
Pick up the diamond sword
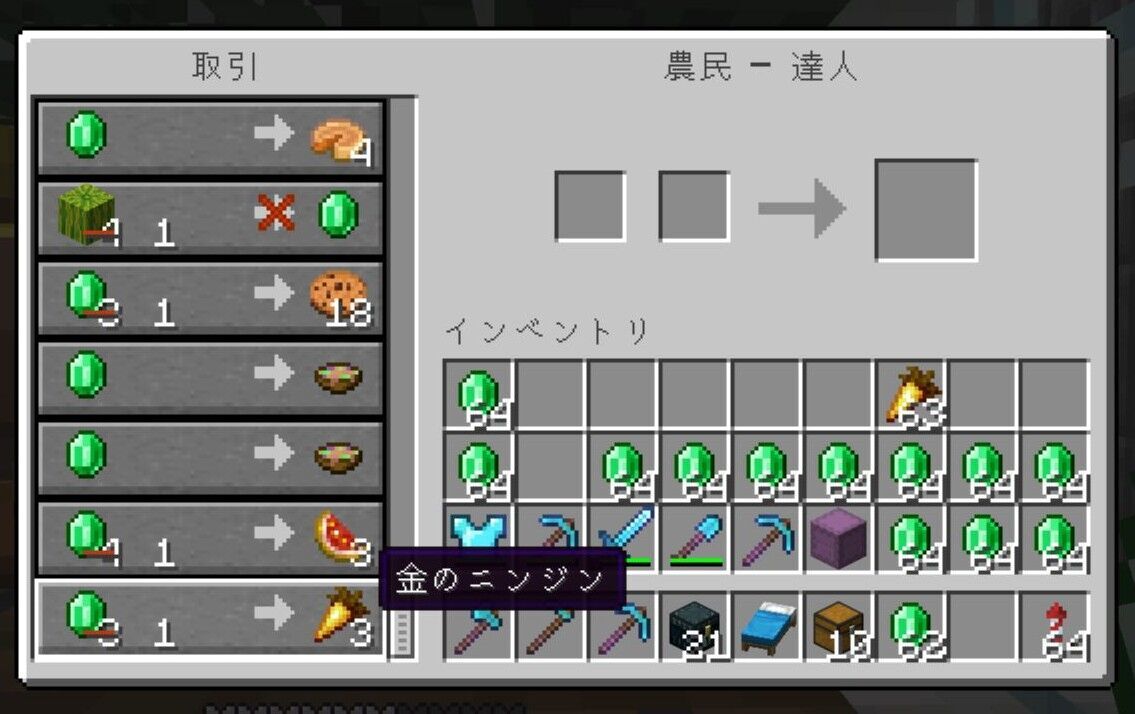[623, 539]
